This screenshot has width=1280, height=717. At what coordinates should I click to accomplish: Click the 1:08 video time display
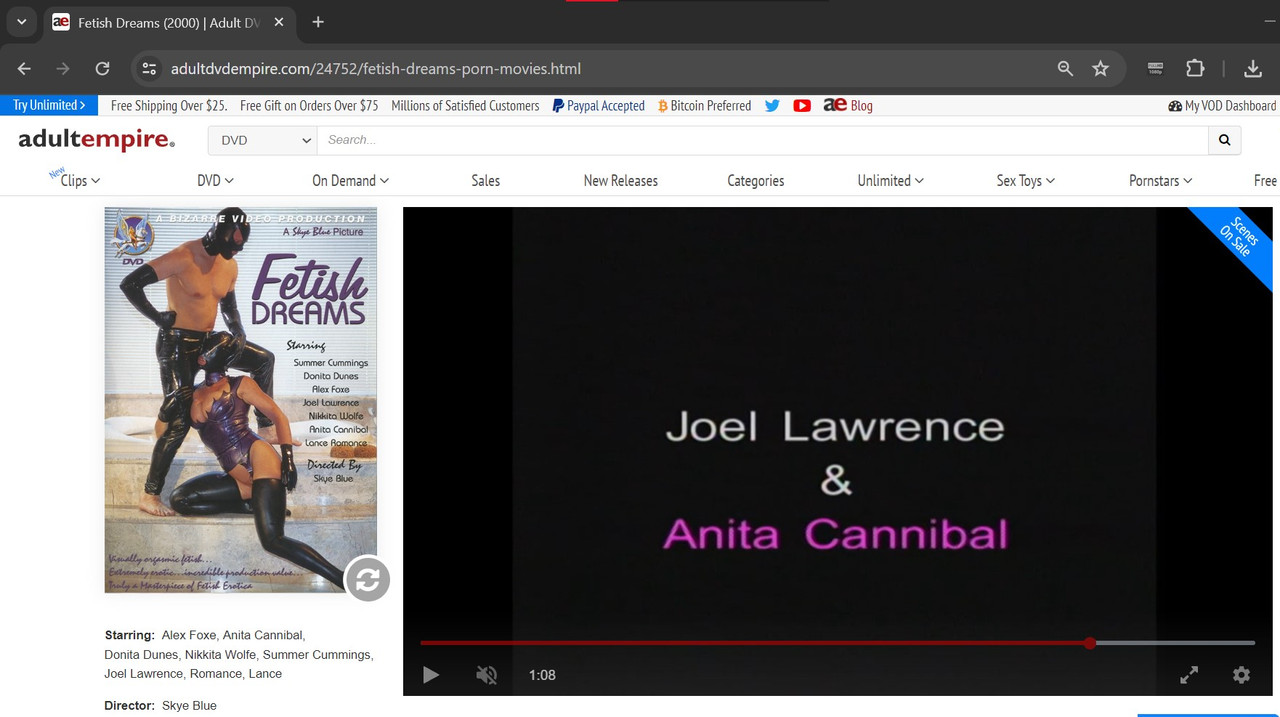[x=542, y=675]
